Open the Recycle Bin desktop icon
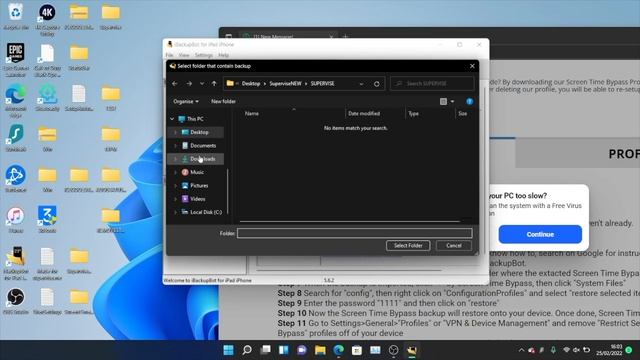Viewport: 640px width, 360px height. (x=16, y=16)
